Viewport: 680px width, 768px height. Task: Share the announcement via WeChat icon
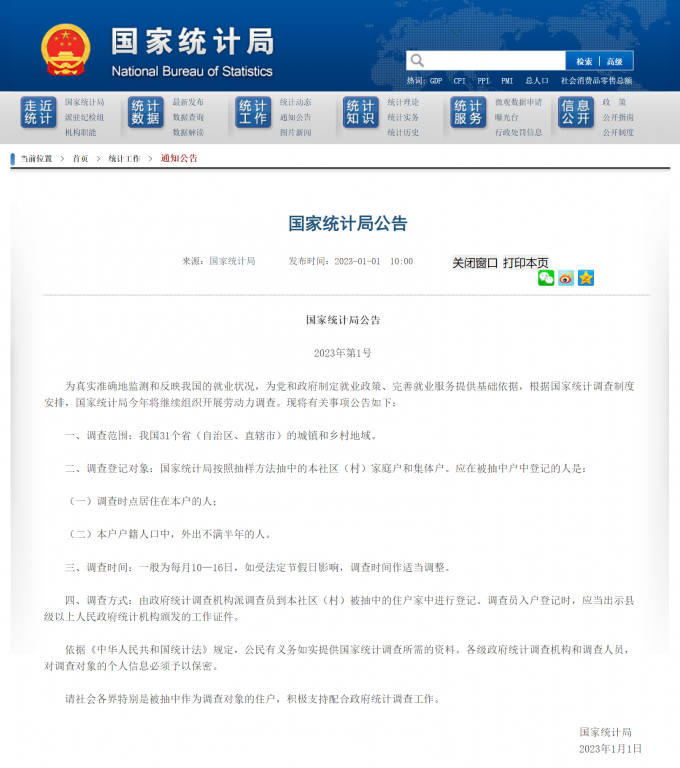click(546, 278)
